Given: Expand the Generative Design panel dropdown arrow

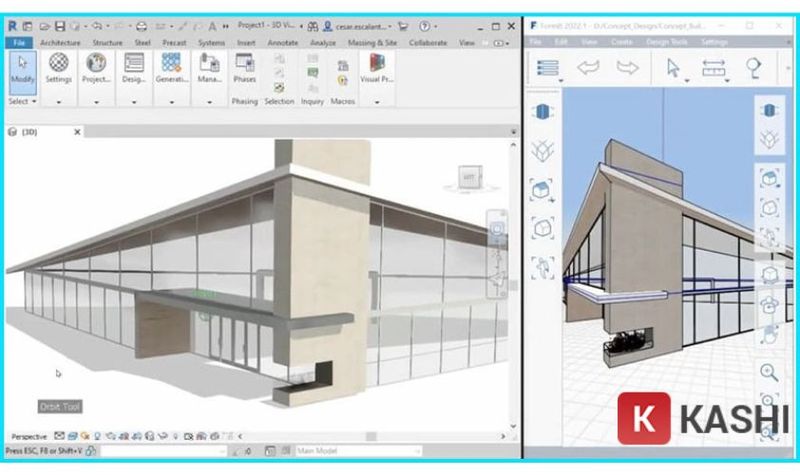Looking at the screenshot, I should point(172,102).
